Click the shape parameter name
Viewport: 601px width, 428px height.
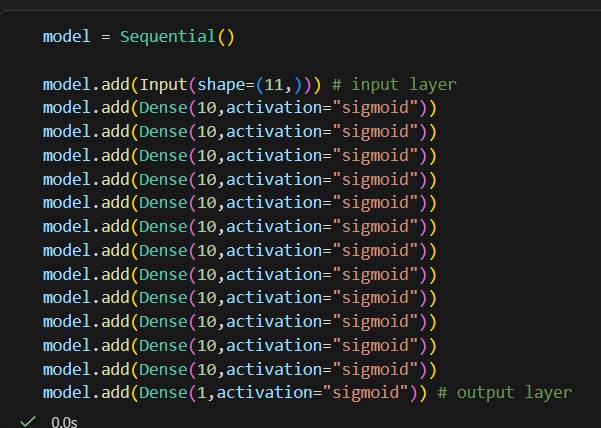click(x=221, y=84)
